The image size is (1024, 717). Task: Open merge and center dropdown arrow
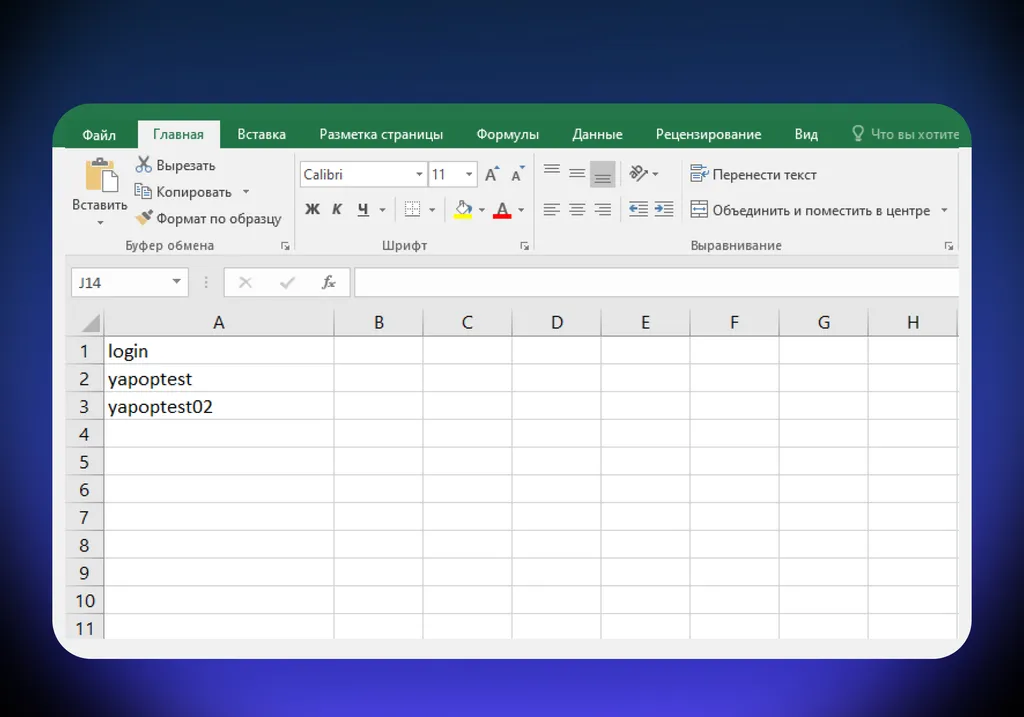coord(944,210)
